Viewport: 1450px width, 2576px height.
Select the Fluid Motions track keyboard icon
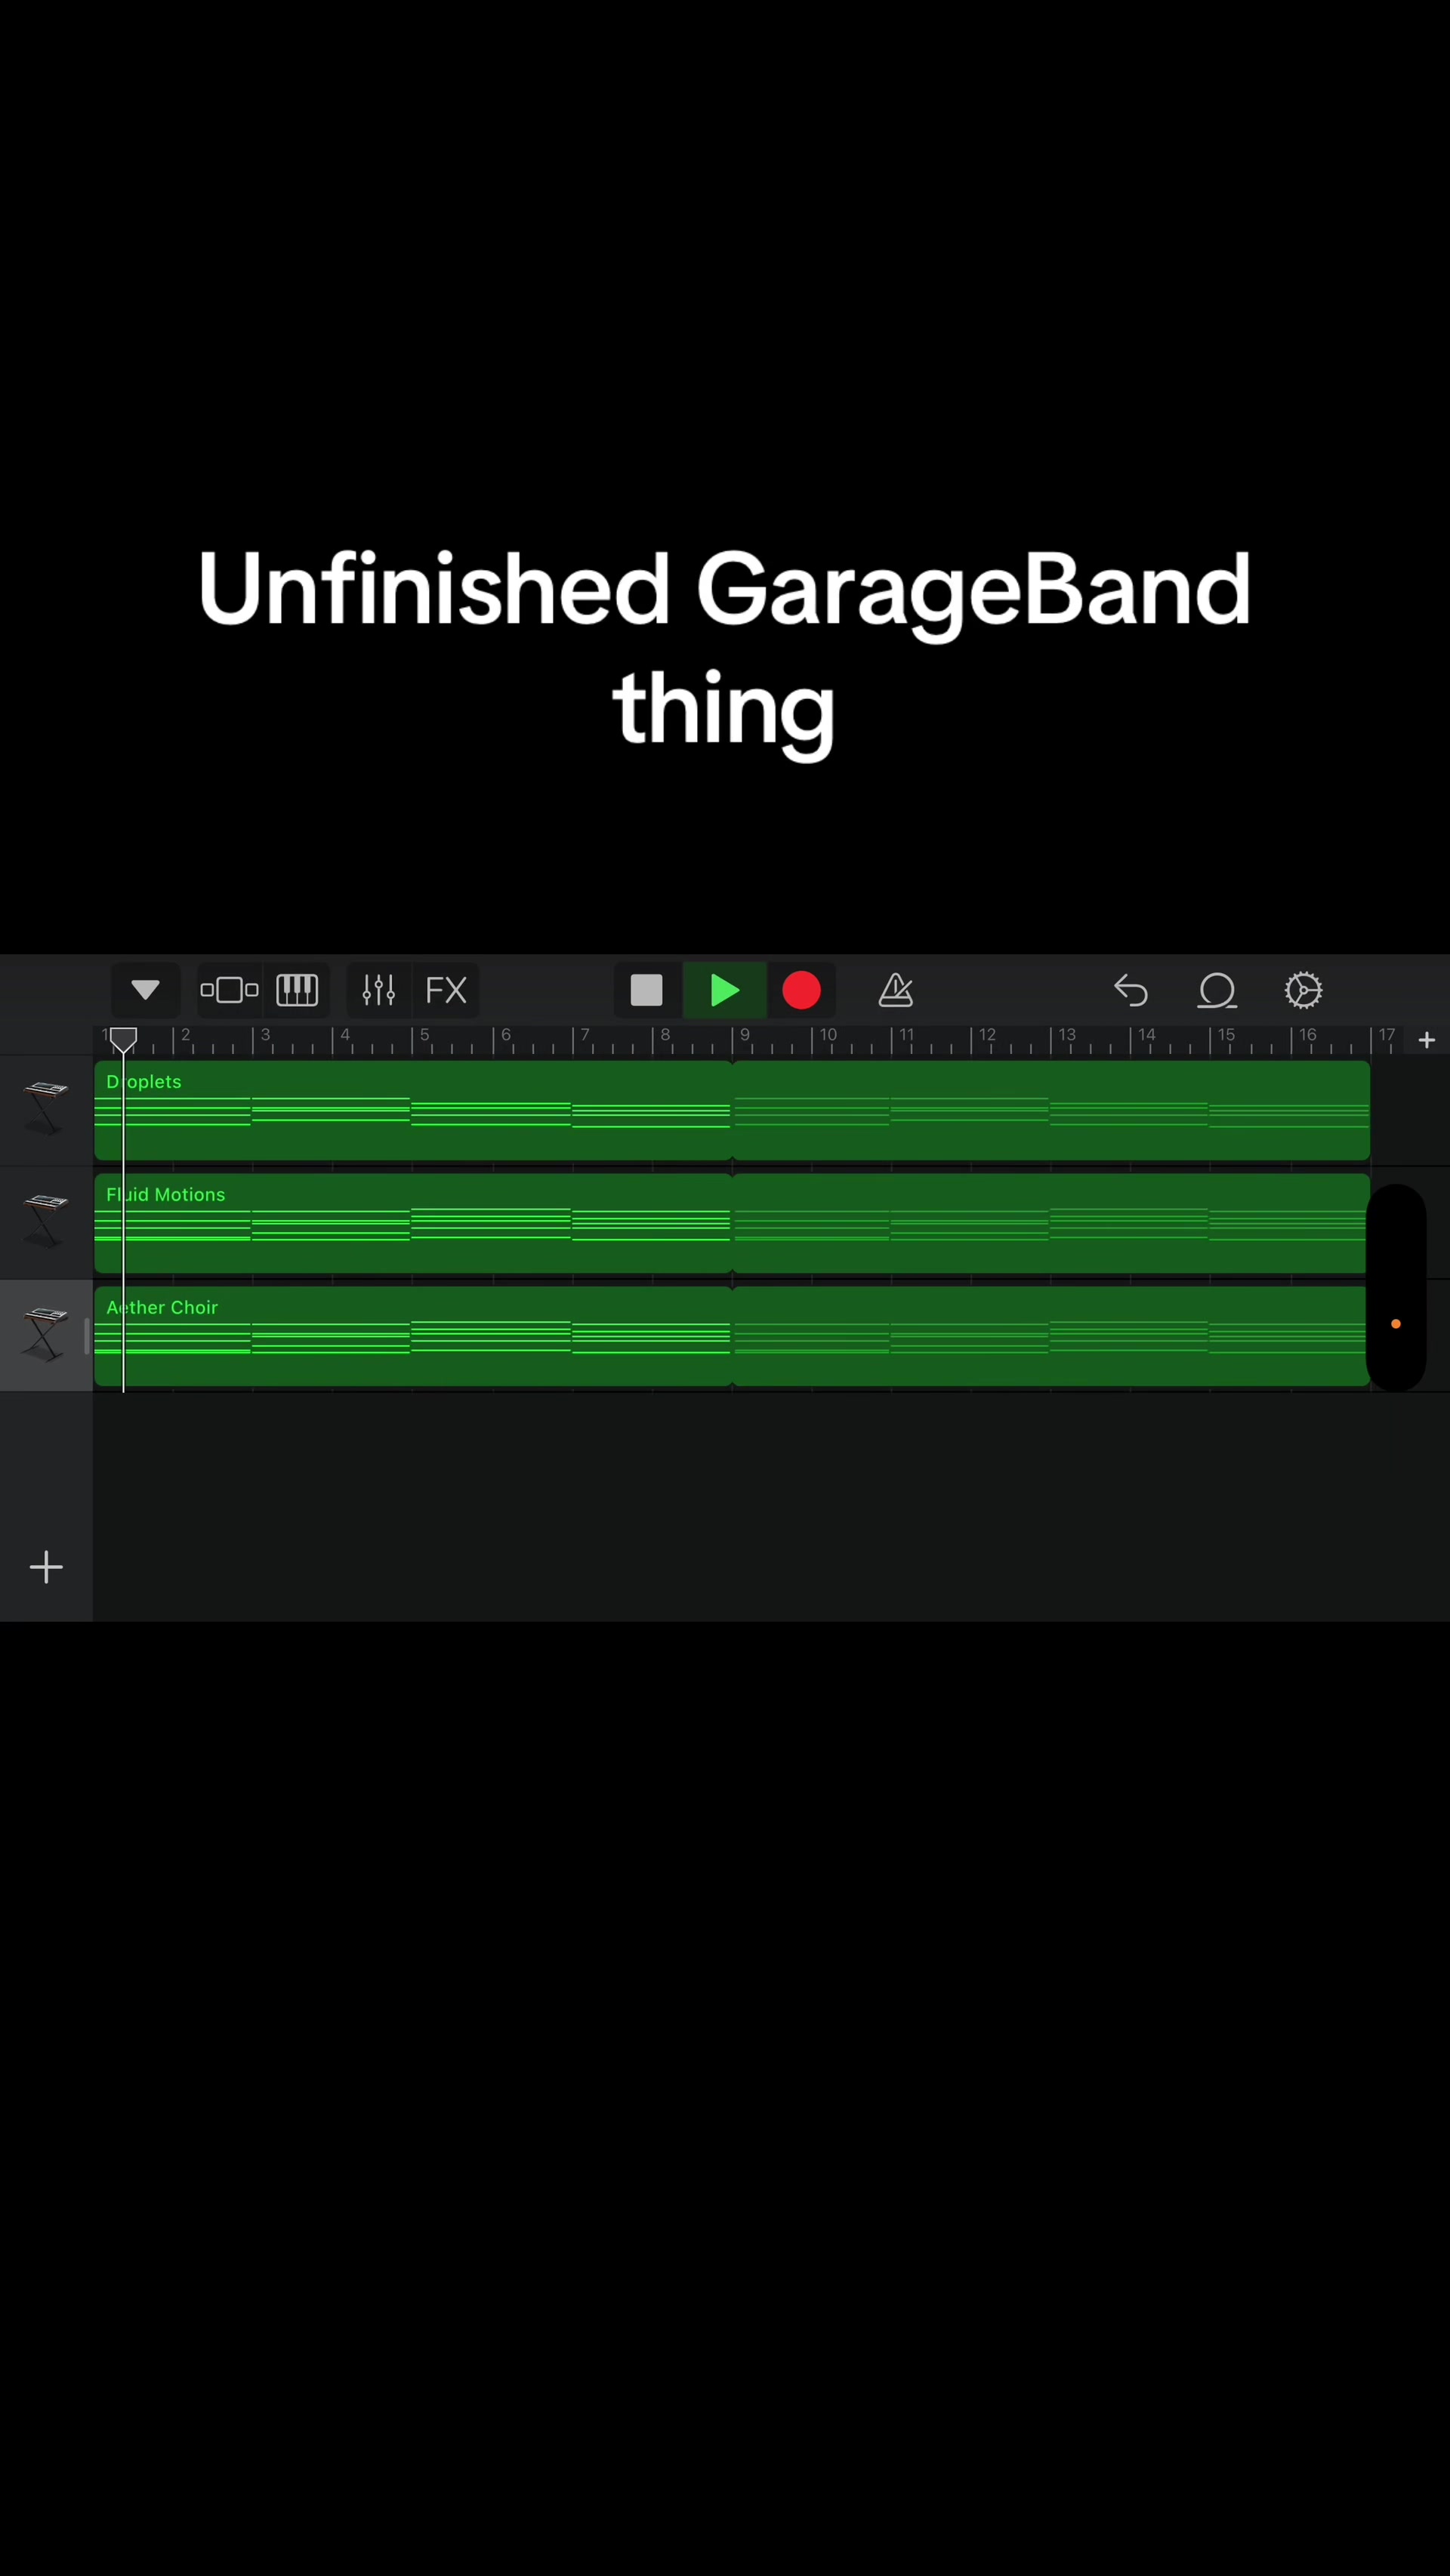coord(46,1221)
